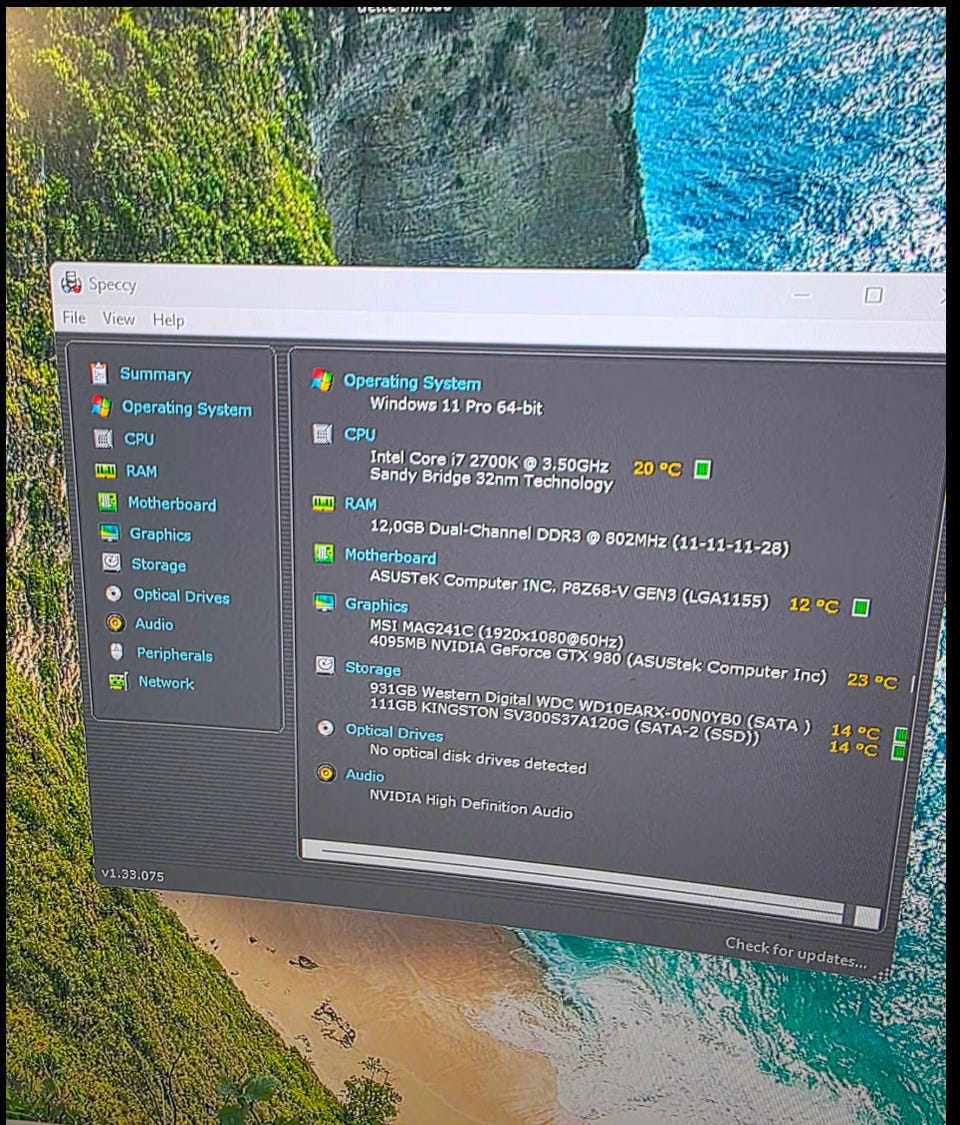
Task: Click the Windows flag icon beside sidebar Operating System
Action: coord(101,406)
